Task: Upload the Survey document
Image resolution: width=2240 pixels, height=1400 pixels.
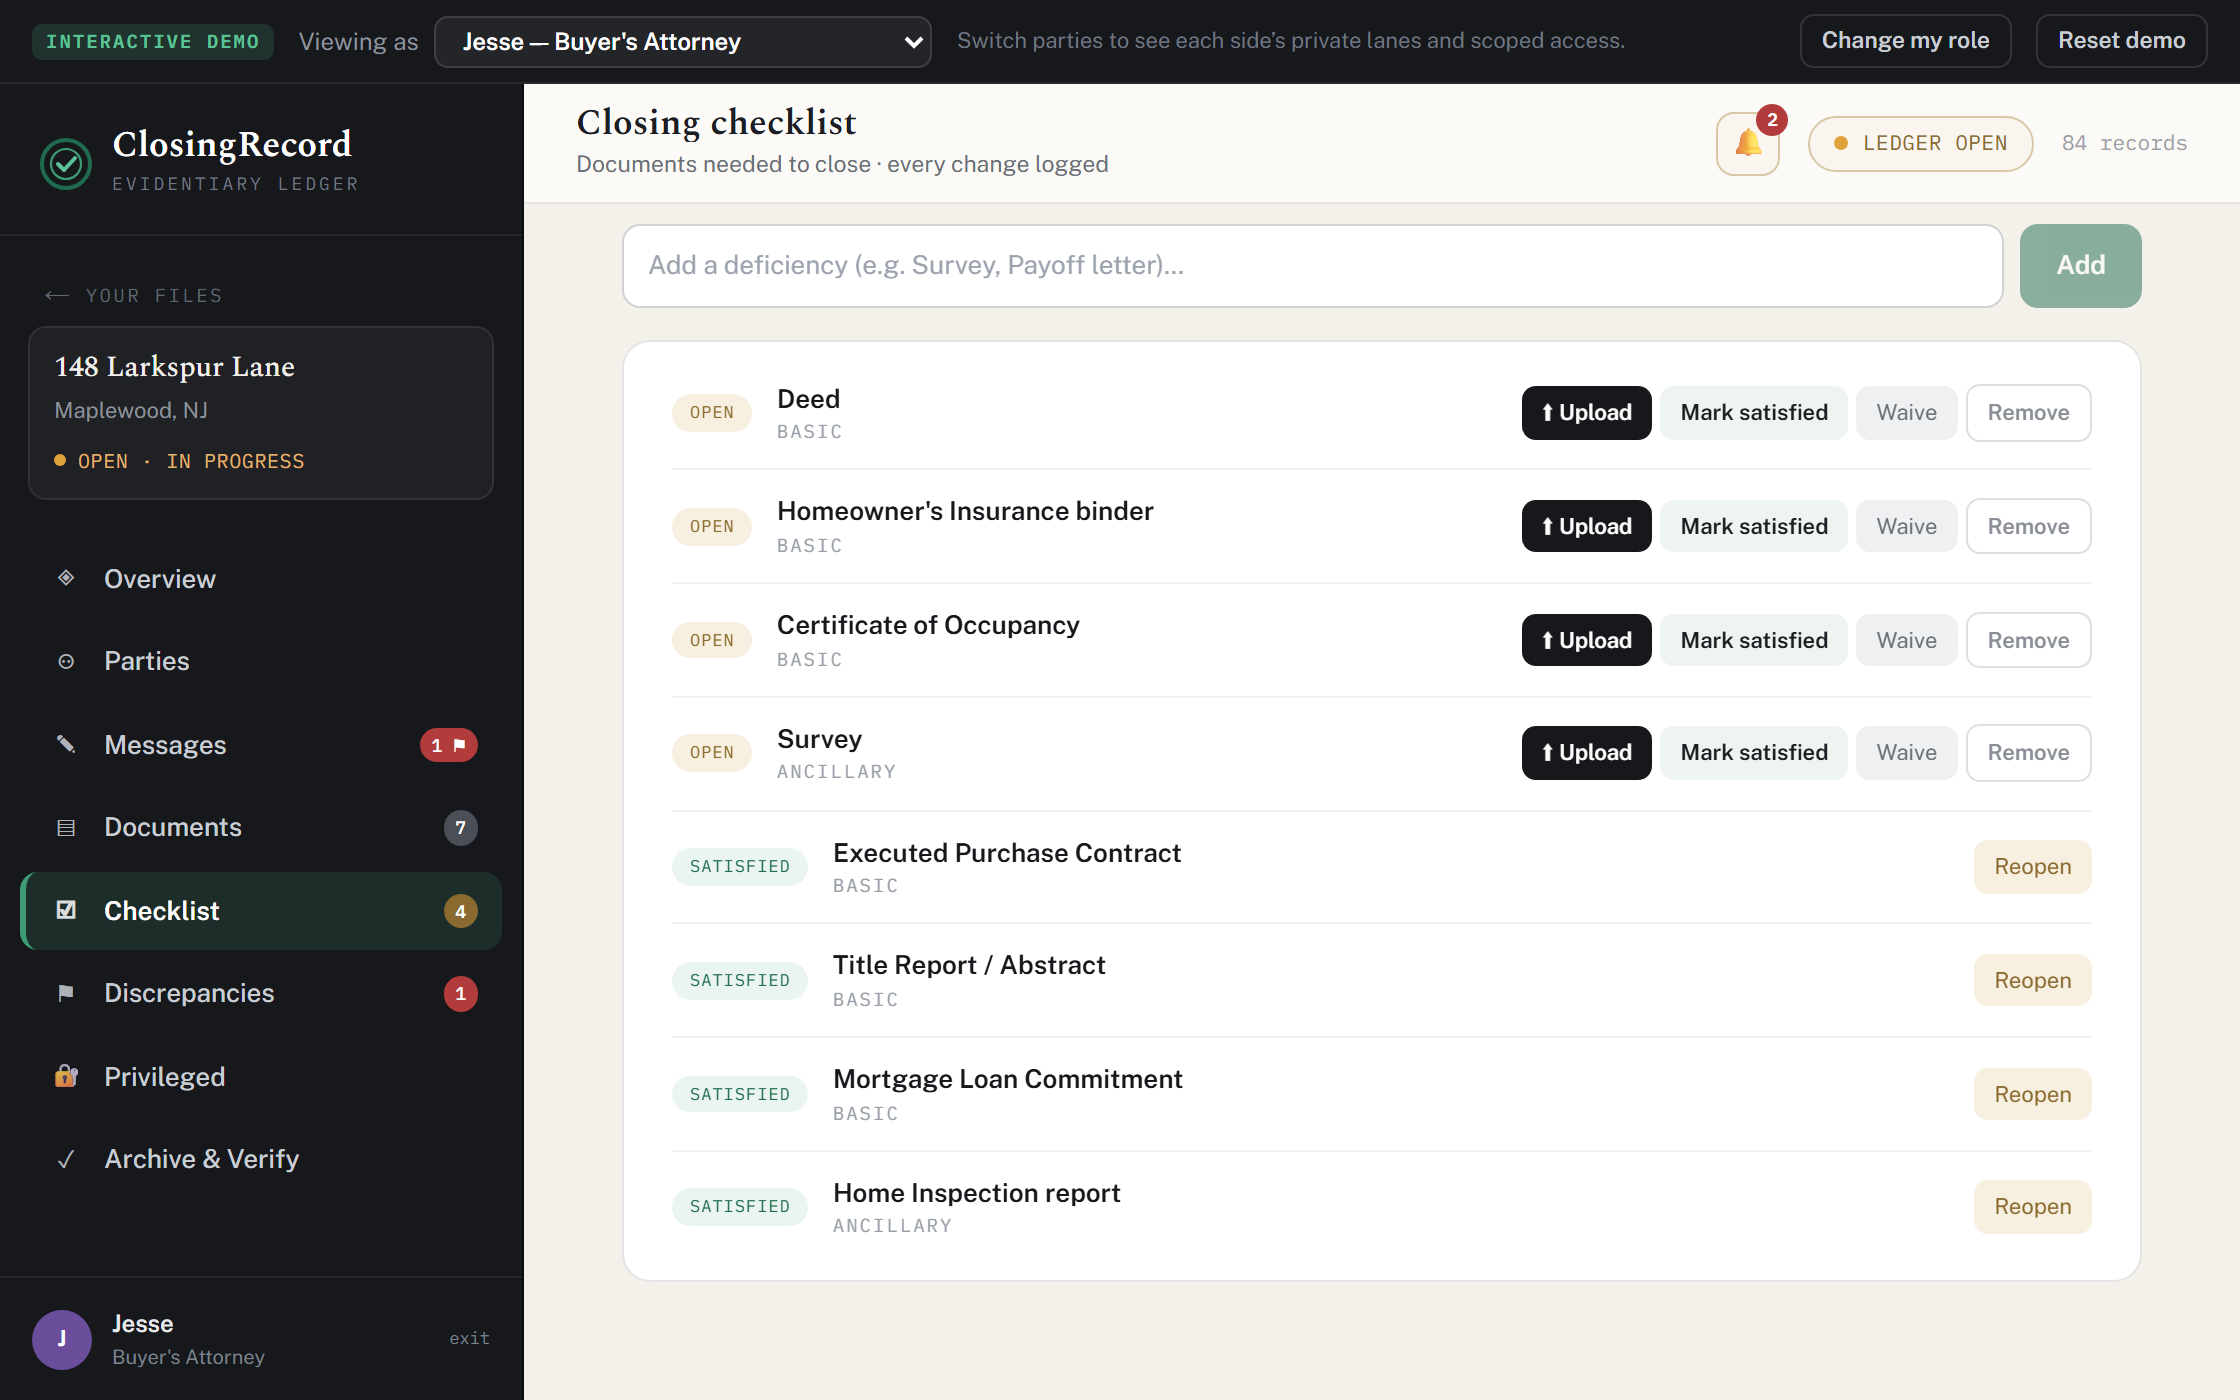Action: (1586, 753)
